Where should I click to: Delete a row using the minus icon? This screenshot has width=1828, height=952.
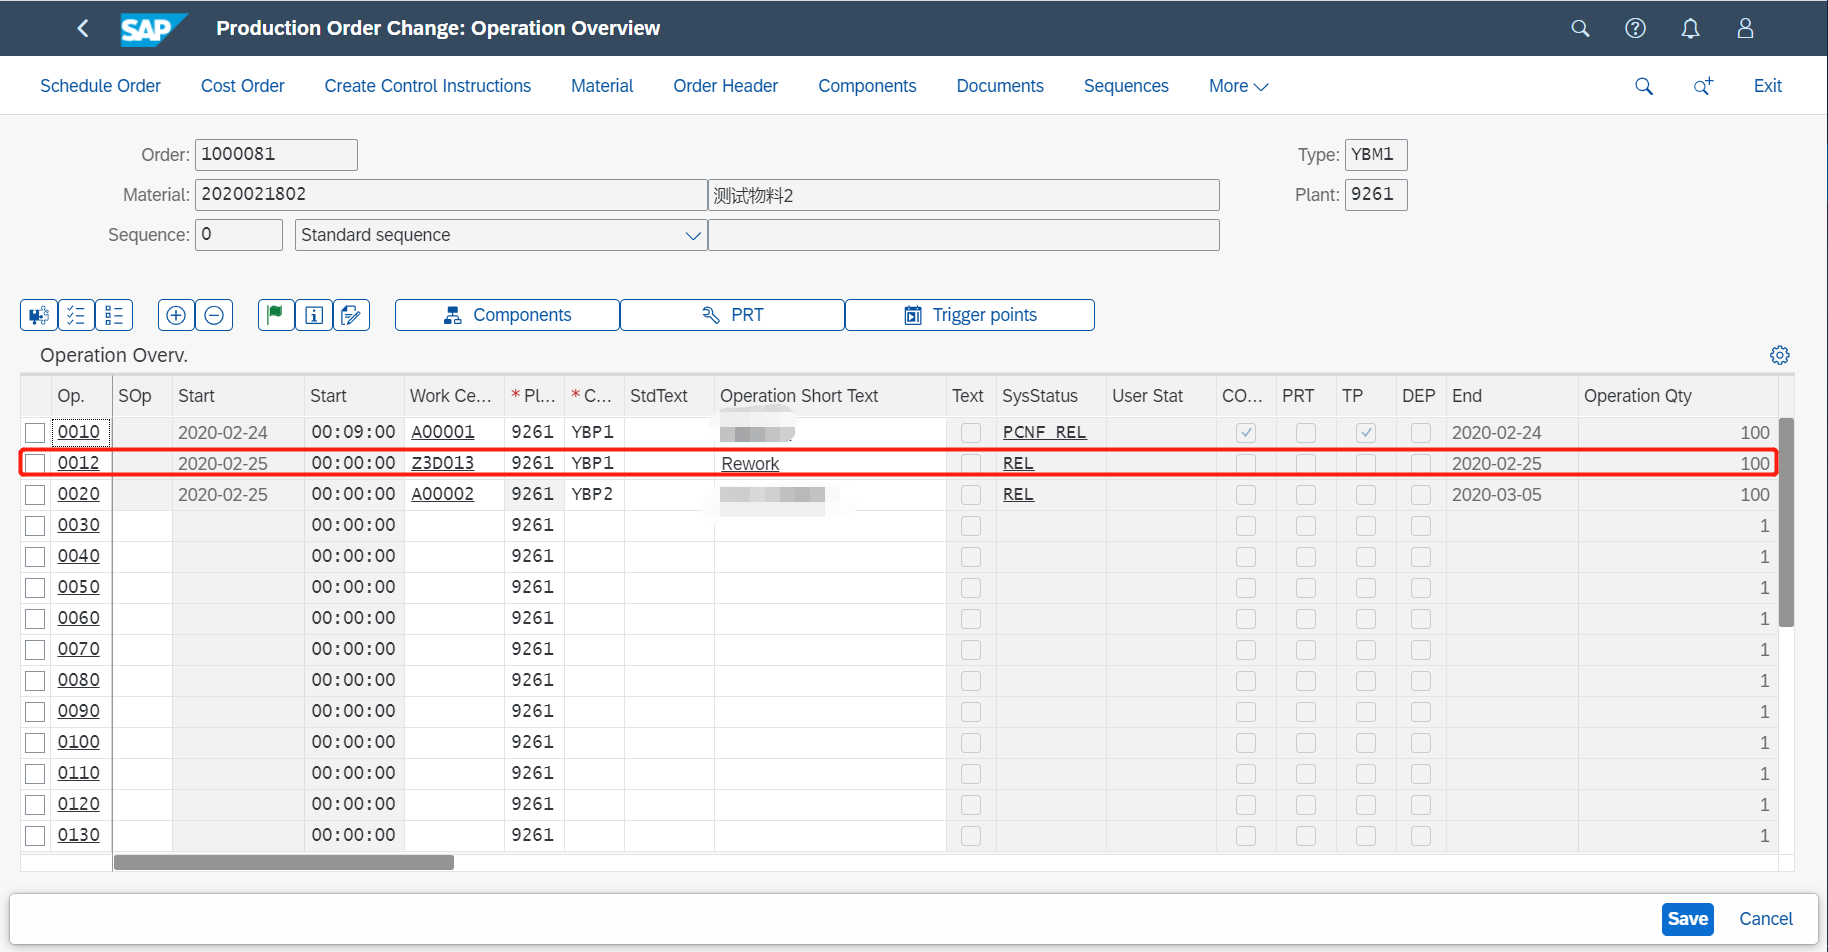(213, 314)
